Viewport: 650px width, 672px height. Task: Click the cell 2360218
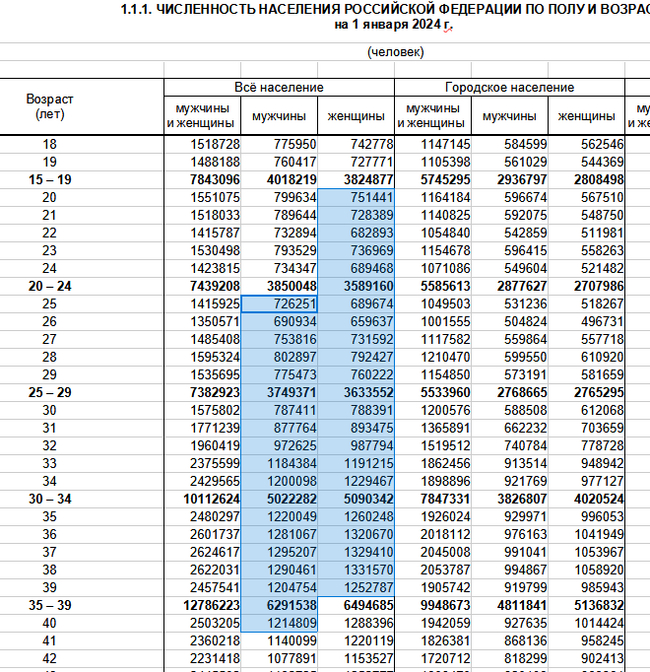[x=202, y=641]
